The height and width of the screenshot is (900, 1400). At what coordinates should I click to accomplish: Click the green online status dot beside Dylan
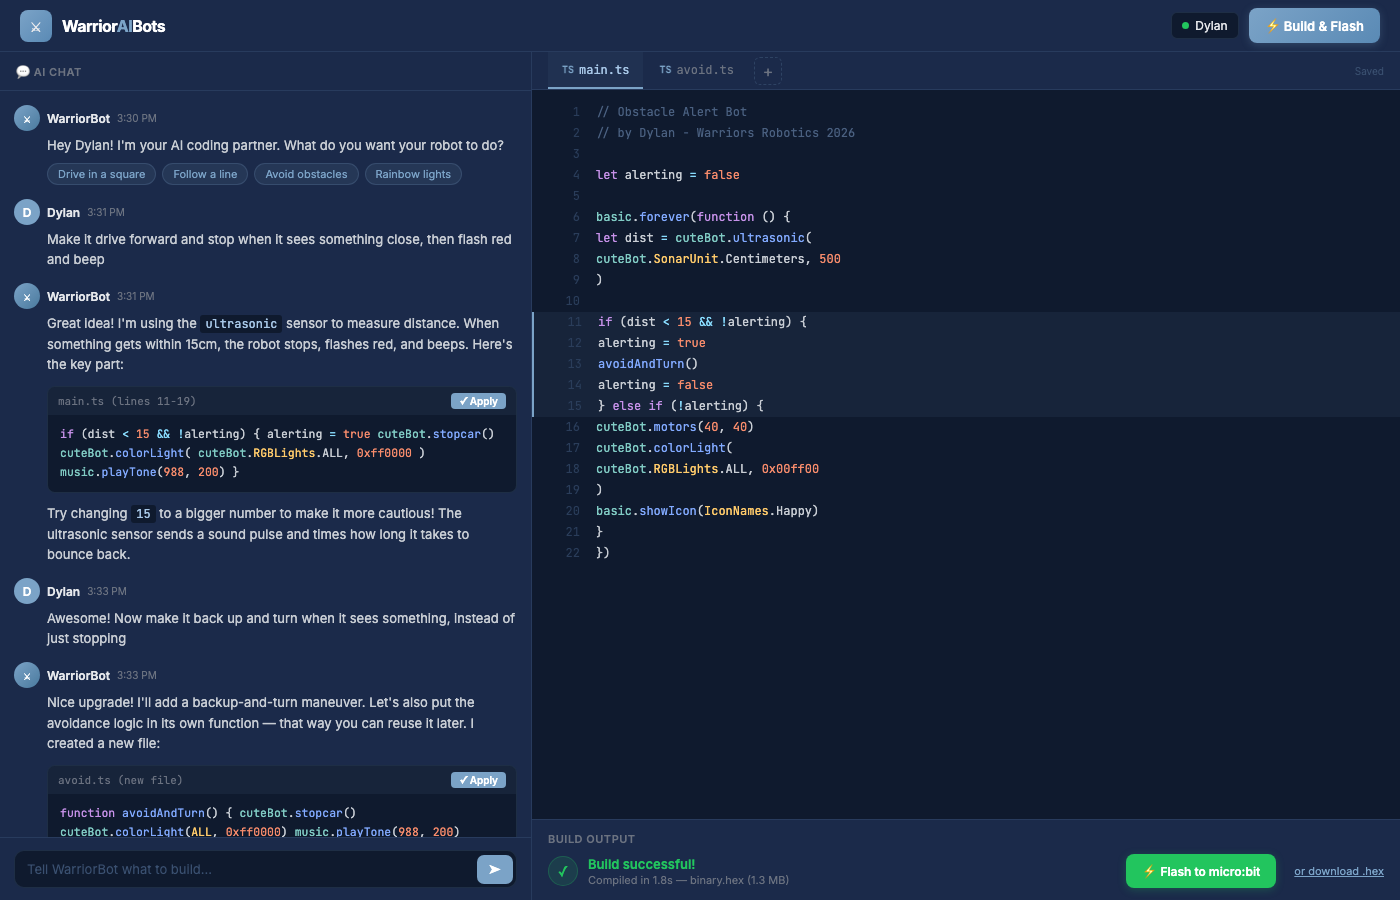tap(1184, 25)
